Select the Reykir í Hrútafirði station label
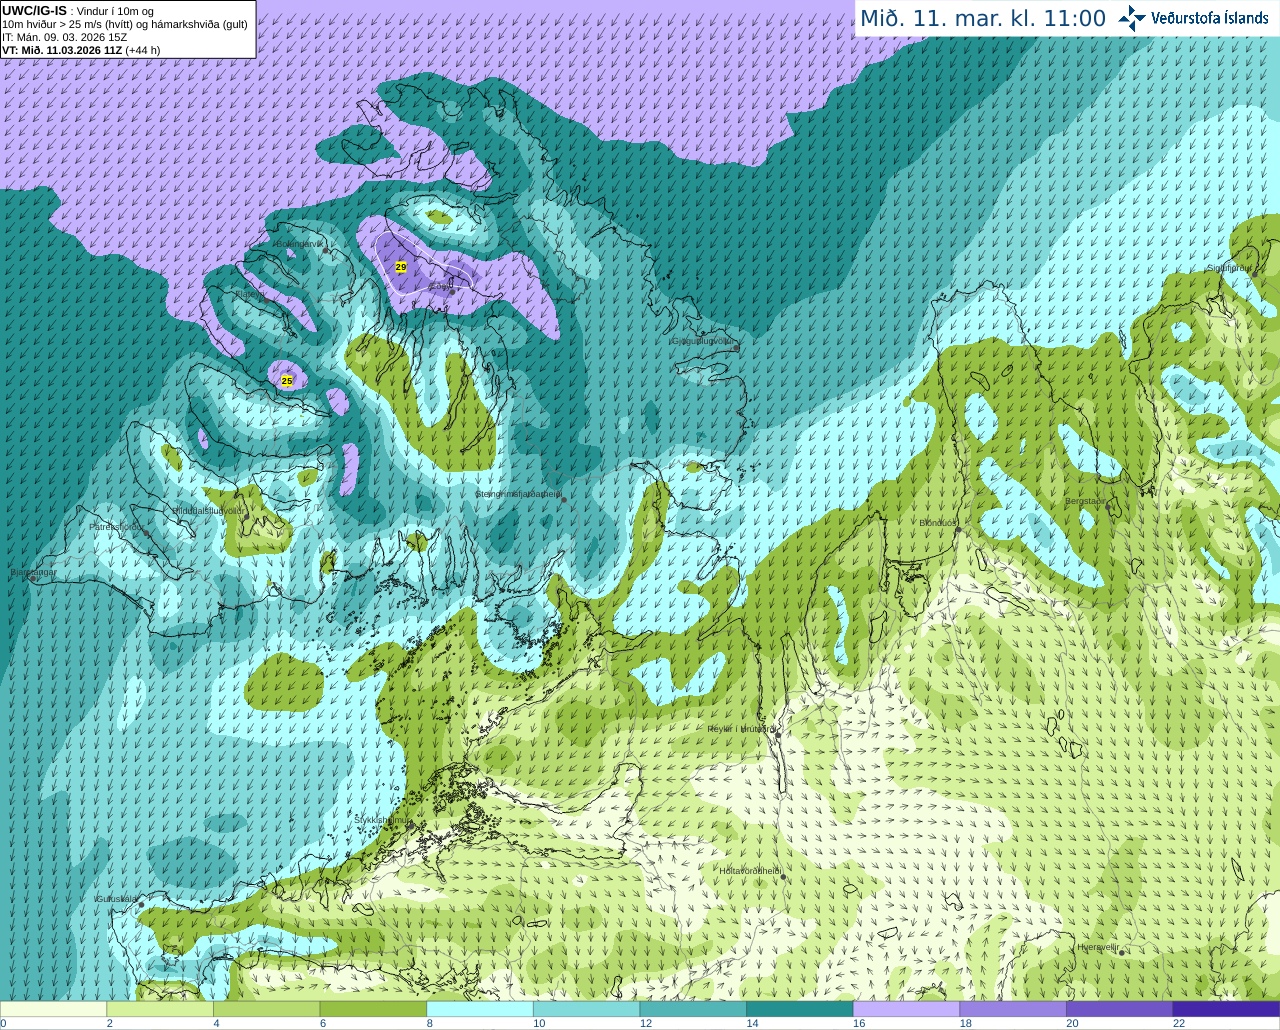Viewport: 1280px width, 1030px height. pos(741,729)
